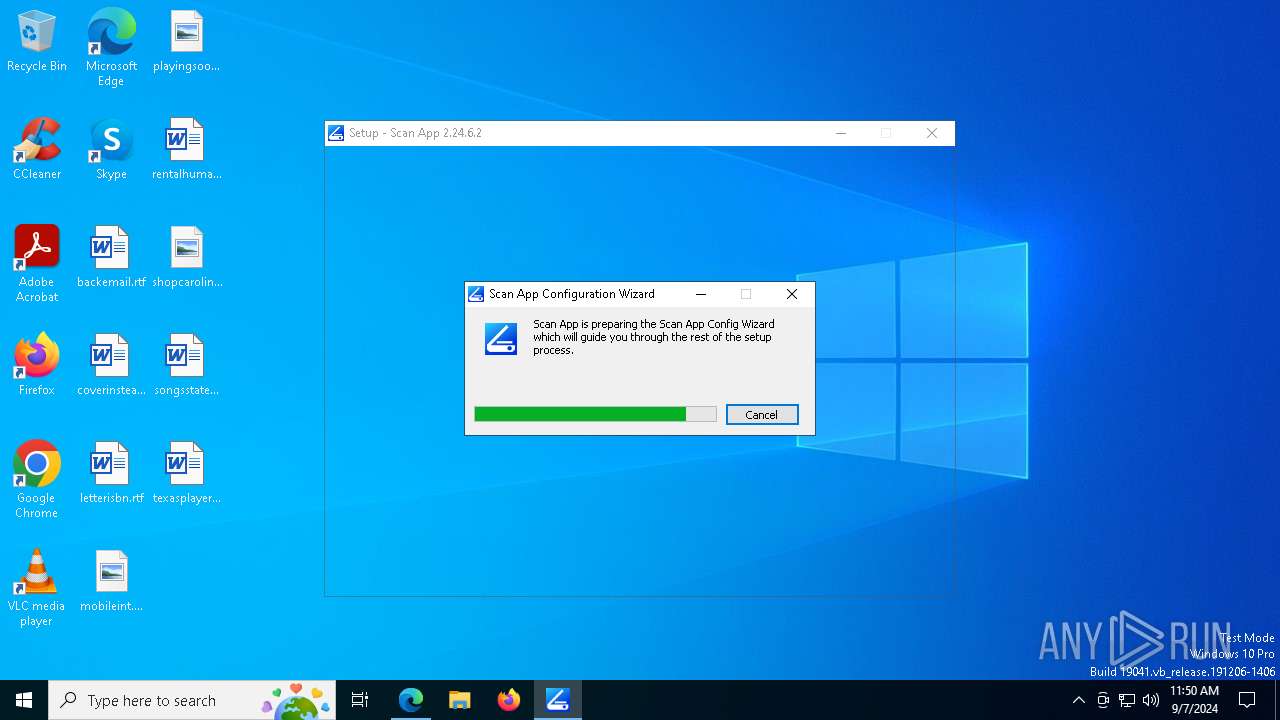Click the volume speaker tray icon
Viewport: 1280px width, 720px height.
coord(1151,700)
